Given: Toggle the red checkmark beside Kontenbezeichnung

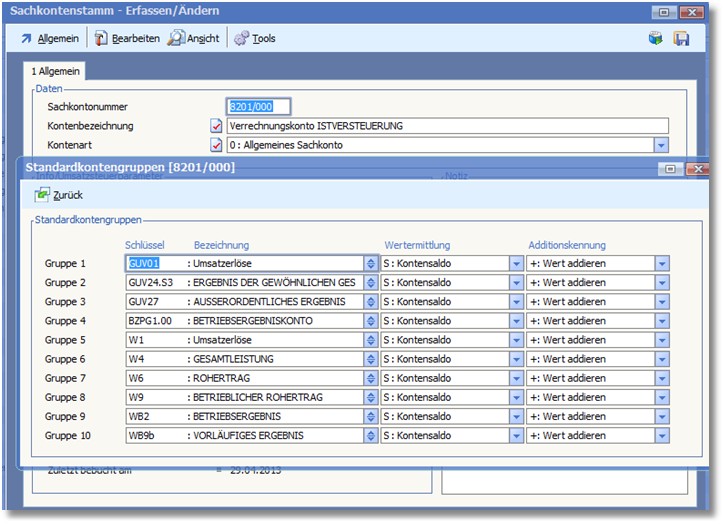Looking at the screenshot, I should click(216, 126).
